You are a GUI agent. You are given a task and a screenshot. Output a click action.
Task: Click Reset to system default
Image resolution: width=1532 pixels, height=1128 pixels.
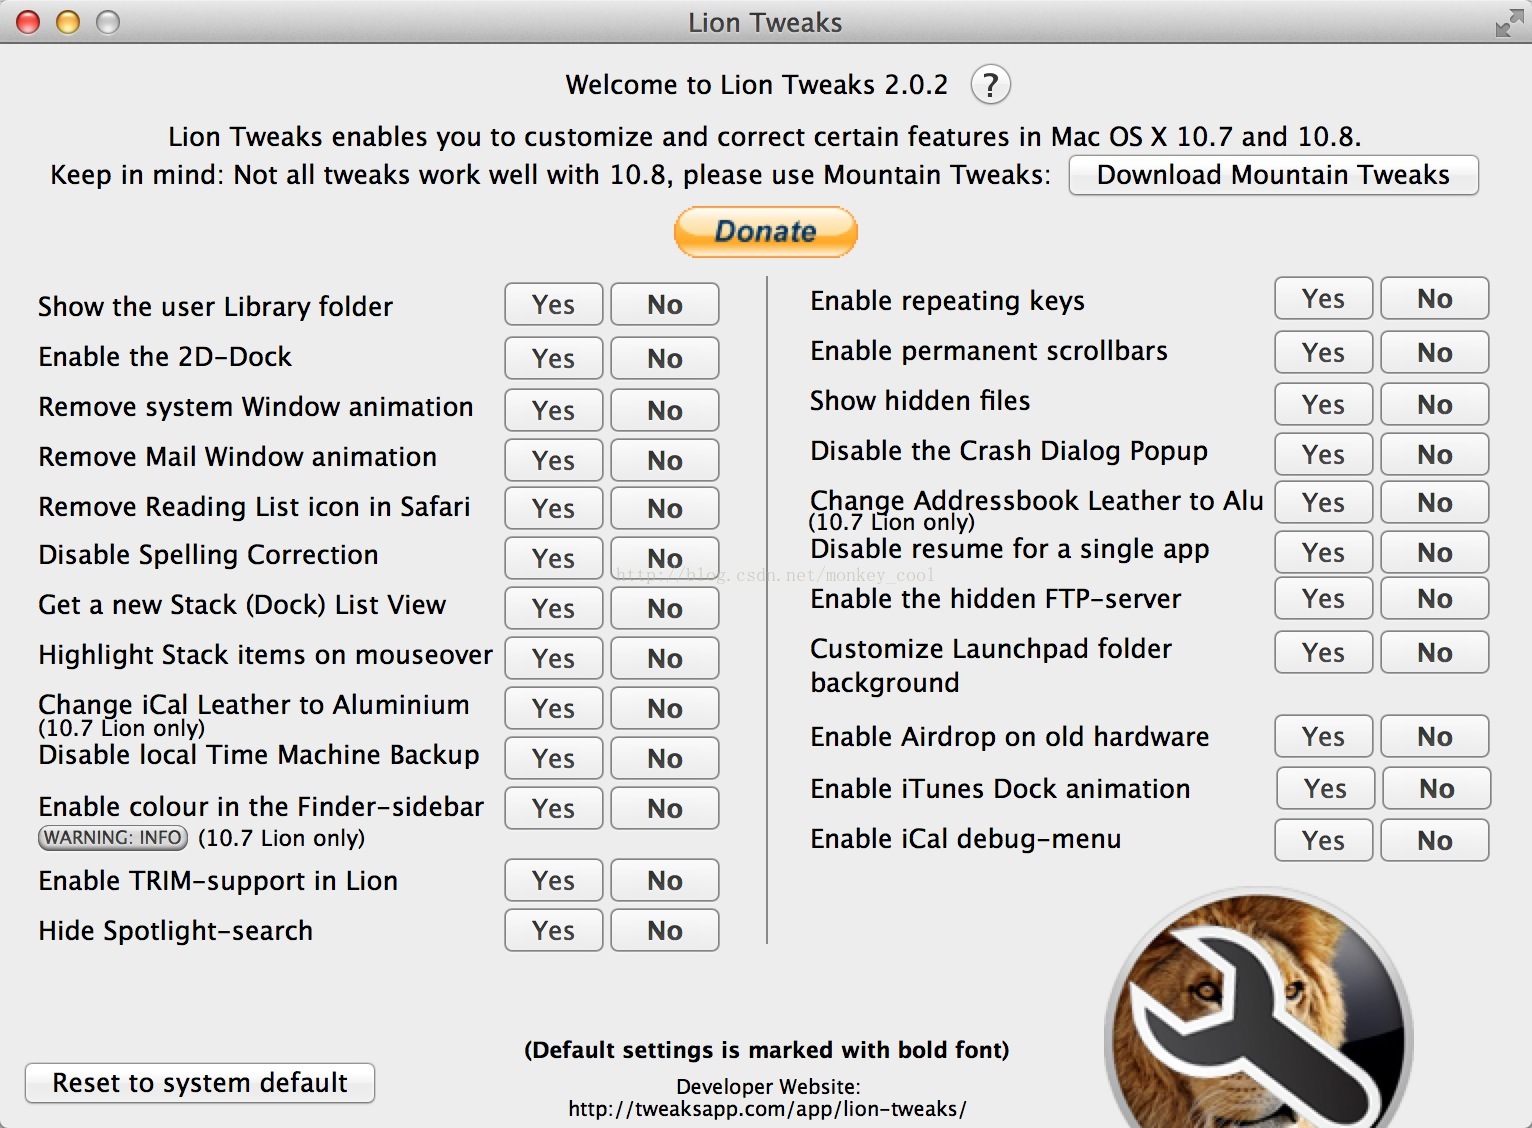tap(200, 1083)
